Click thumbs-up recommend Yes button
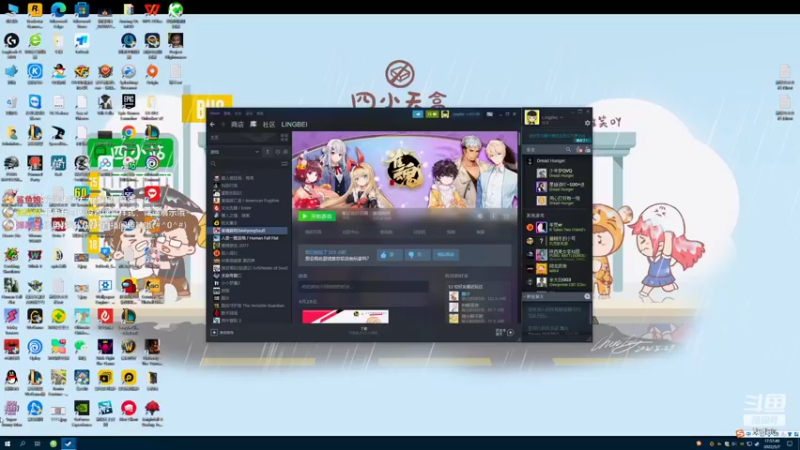 pyautogui.click(x=389, y=255)
